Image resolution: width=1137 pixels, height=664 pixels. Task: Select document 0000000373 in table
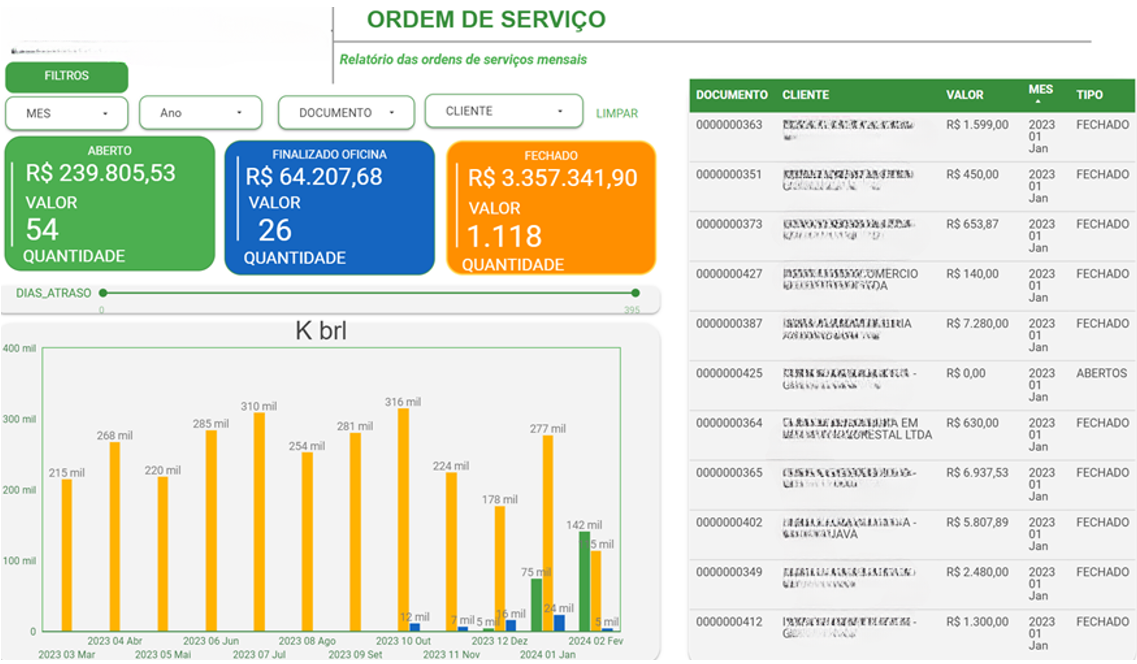pyautogui.click(x=729, y=225)
